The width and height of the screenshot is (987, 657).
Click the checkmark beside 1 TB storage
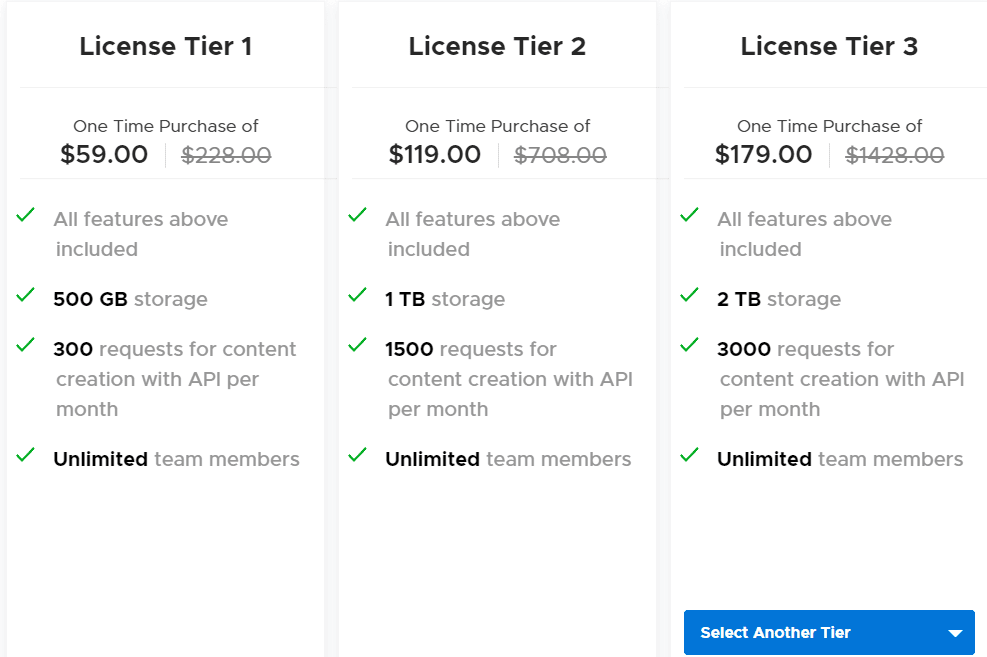[357, 296]
